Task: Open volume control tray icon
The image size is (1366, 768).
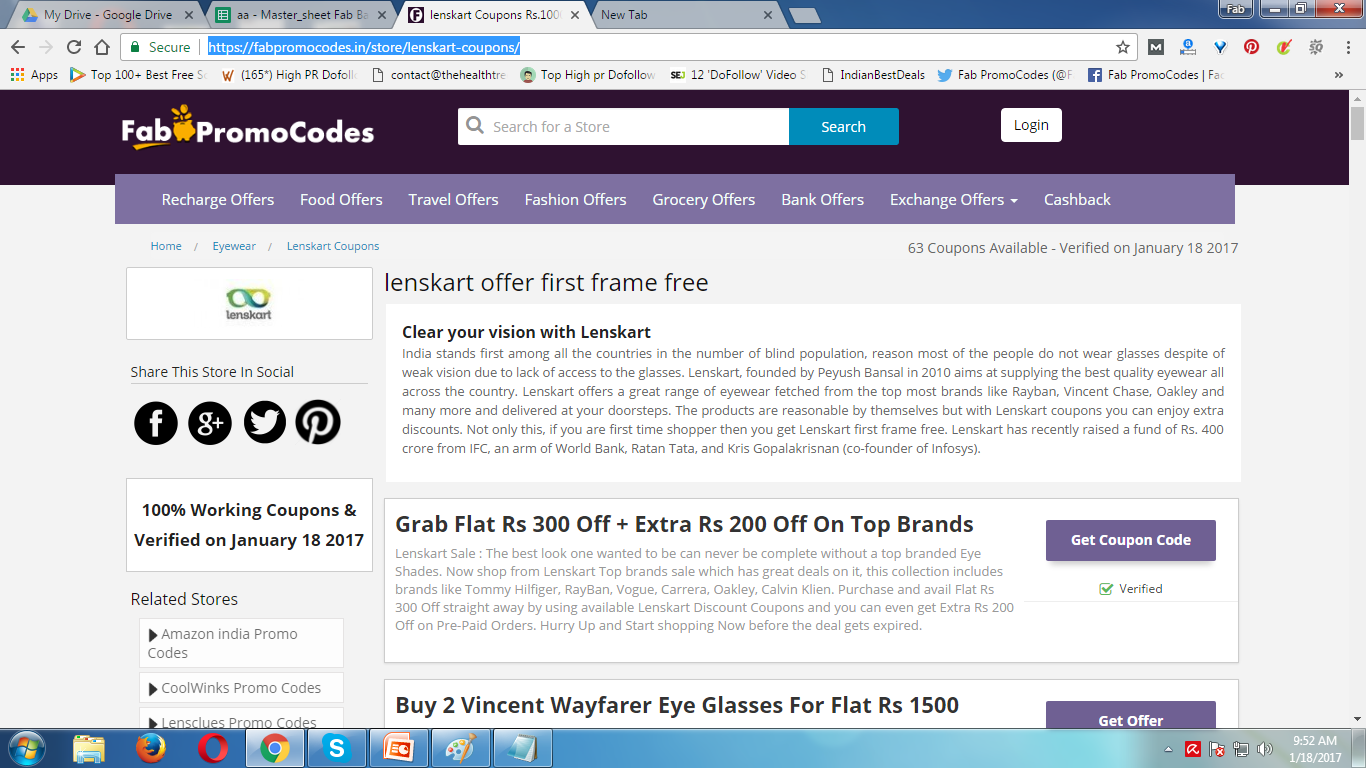Action: click(x=1265, y=749)
